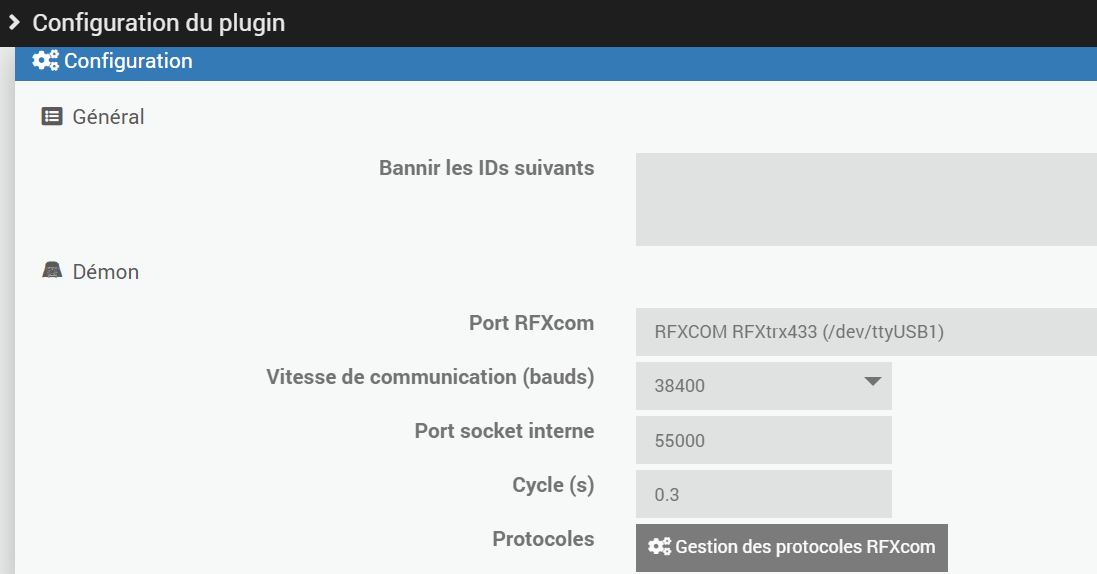Open the baud rate dropdown showing 38400
Screen dimensions: 1097x574
click(763, 386)
